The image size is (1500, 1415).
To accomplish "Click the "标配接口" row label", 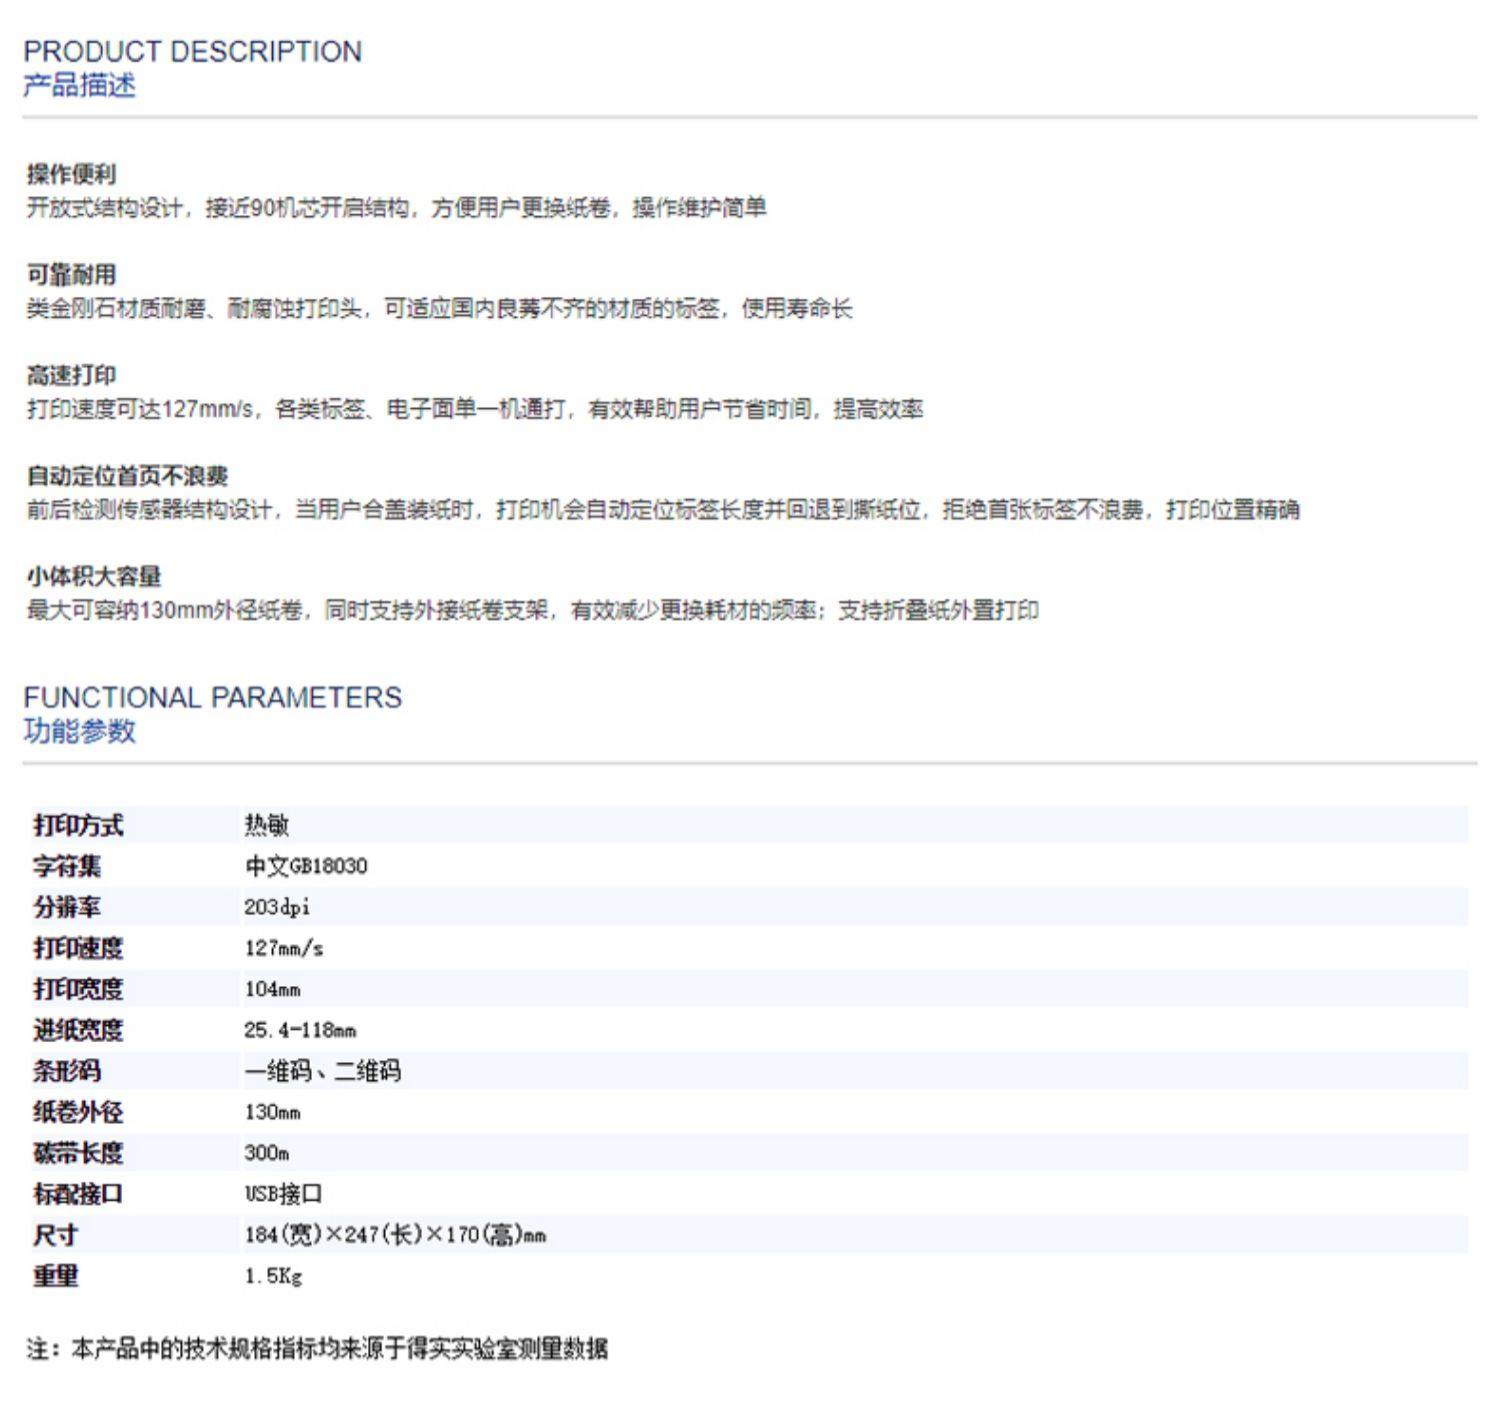I will 78,1194.
